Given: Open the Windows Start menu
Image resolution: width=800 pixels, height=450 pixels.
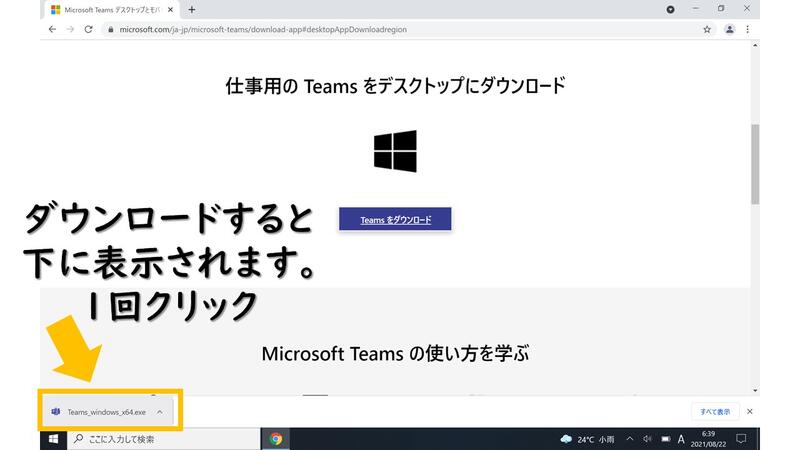Looking at the screenshot, I should (52, 438).
